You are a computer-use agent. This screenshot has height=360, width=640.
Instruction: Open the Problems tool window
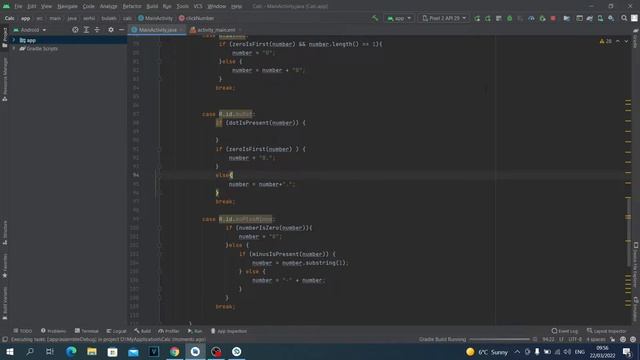coord(53,331)
